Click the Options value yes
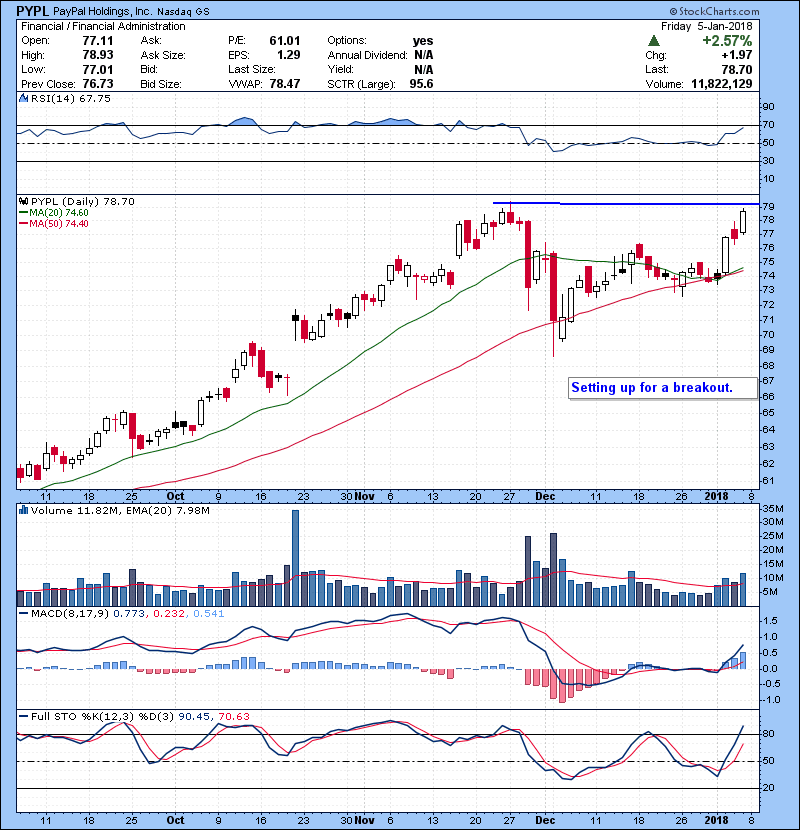Viewport: 800px width, 830px height. pyautogui.click(x=423, y=41)
